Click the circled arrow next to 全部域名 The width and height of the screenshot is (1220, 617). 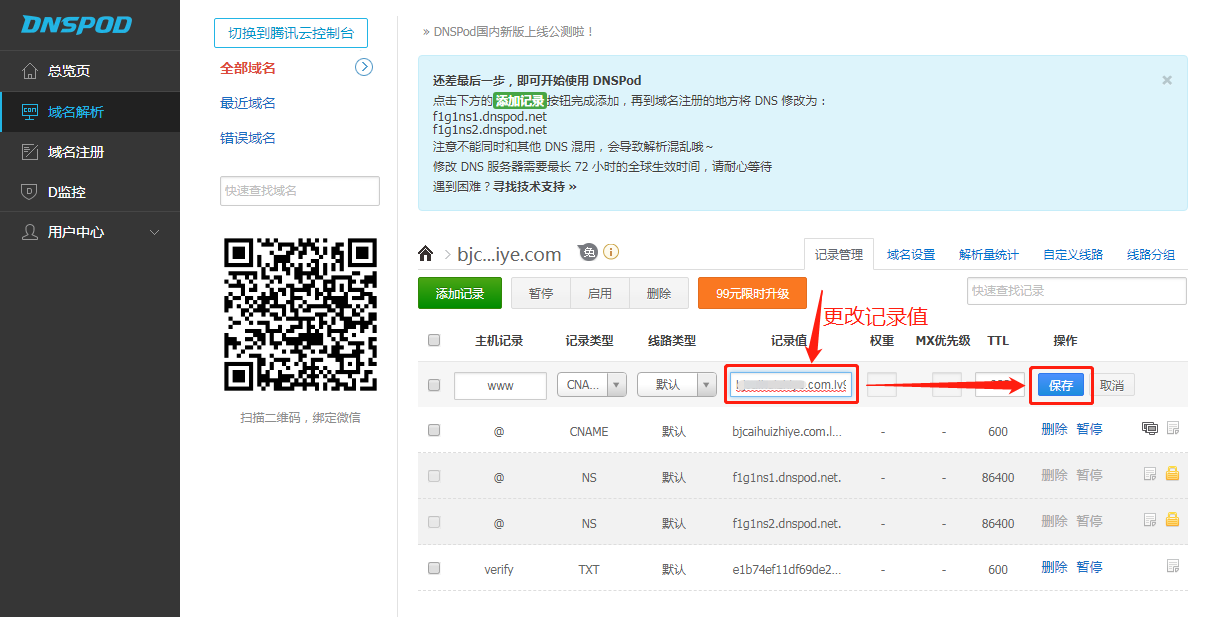[x=364, y=67]
